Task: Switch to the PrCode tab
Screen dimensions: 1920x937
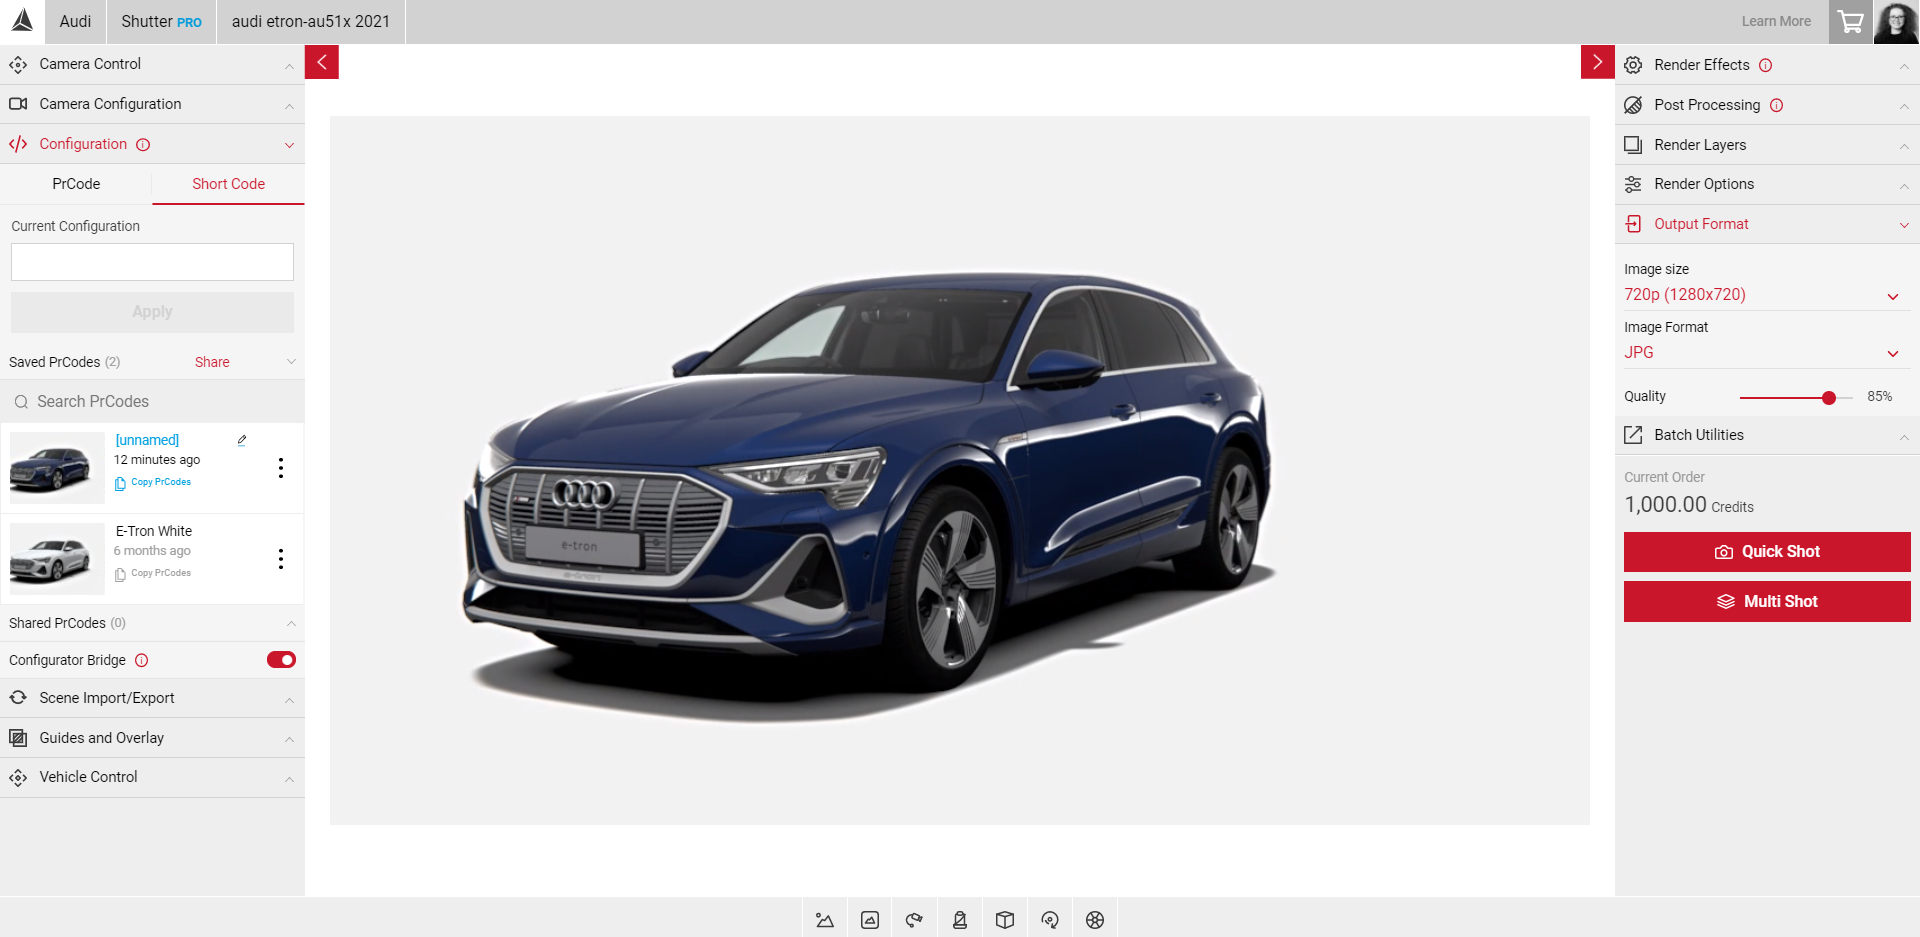Action: (x=76, y=184)
